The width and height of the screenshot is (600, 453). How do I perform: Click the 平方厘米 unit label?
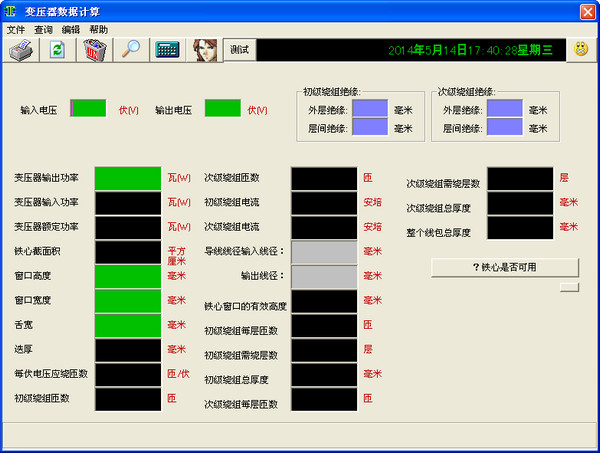(176, 256)
